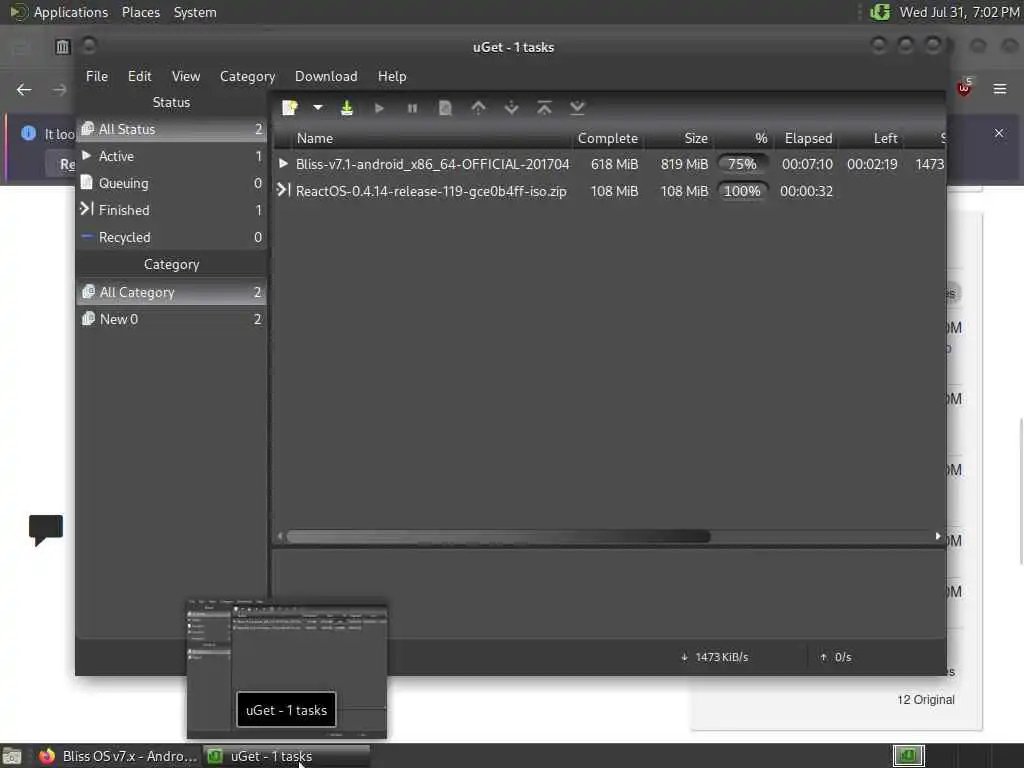
Task: Filter by Active status
Action: (172, 156)
